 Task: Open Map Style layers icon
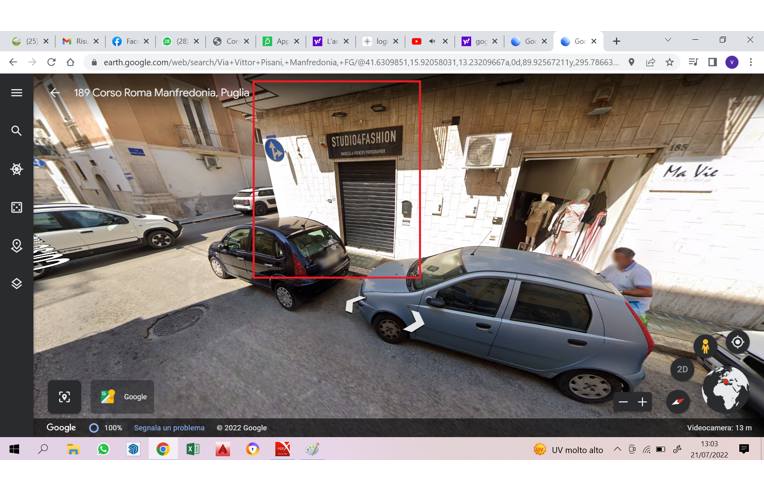(x=16, y=283)
